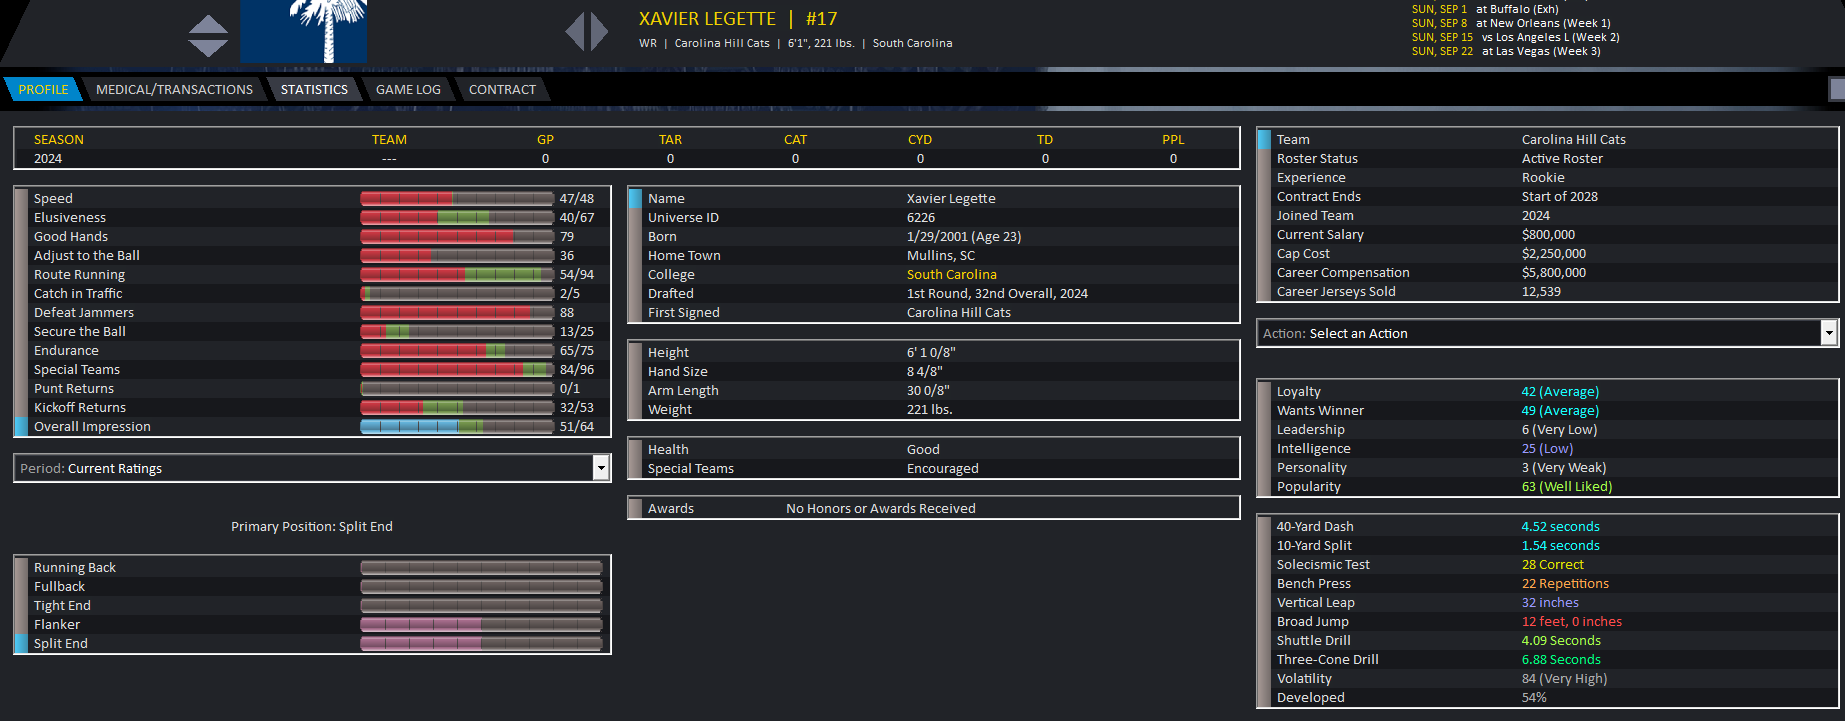Click the player name heading Xavier Legette #17
This screenshot has width=1845, height=721.
[x=738, y=19]
